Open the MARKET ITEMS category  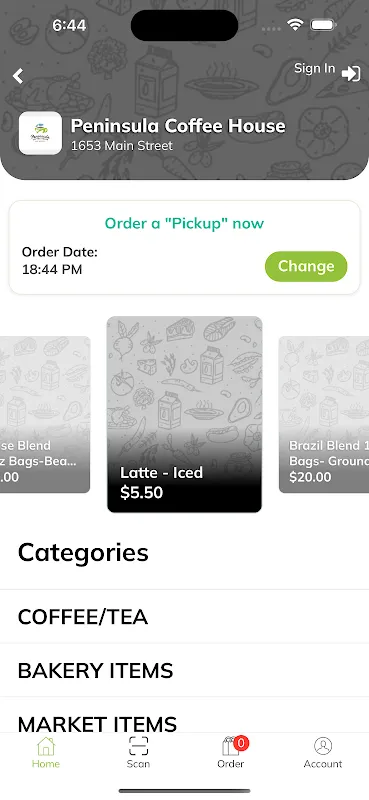[184, 719]
